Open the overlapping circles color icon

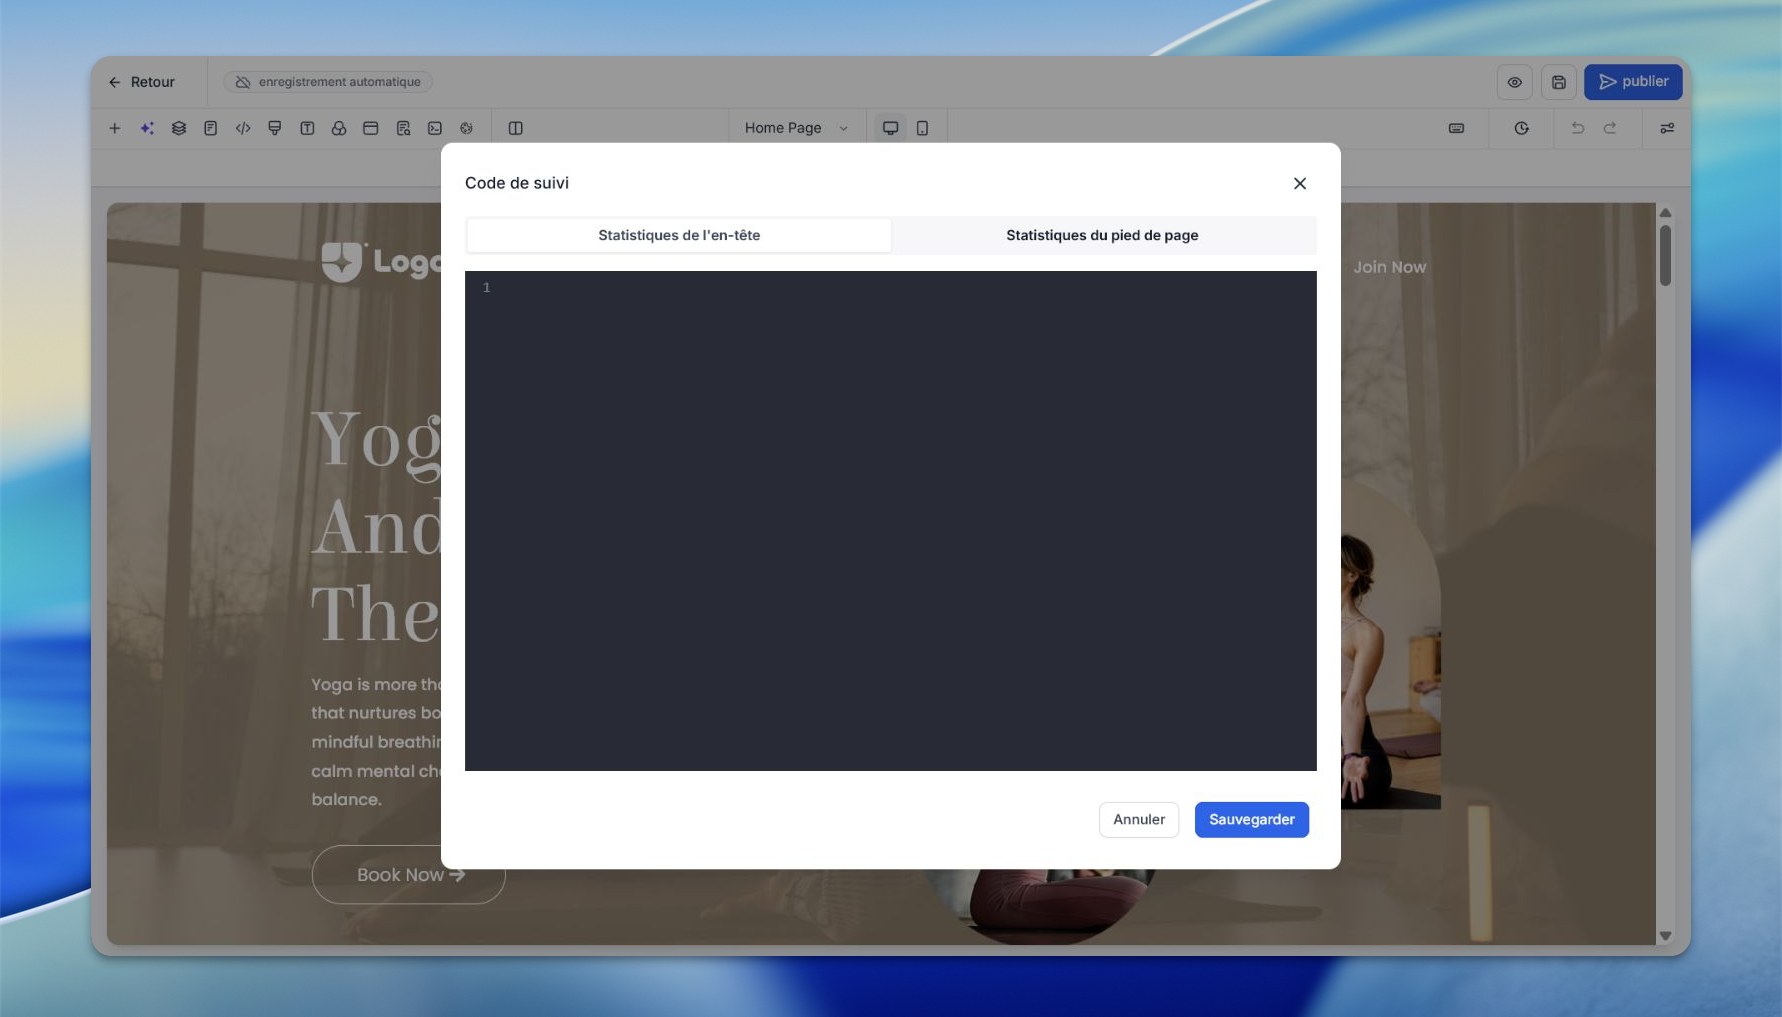pyautogui.click(x=339, y=128)
